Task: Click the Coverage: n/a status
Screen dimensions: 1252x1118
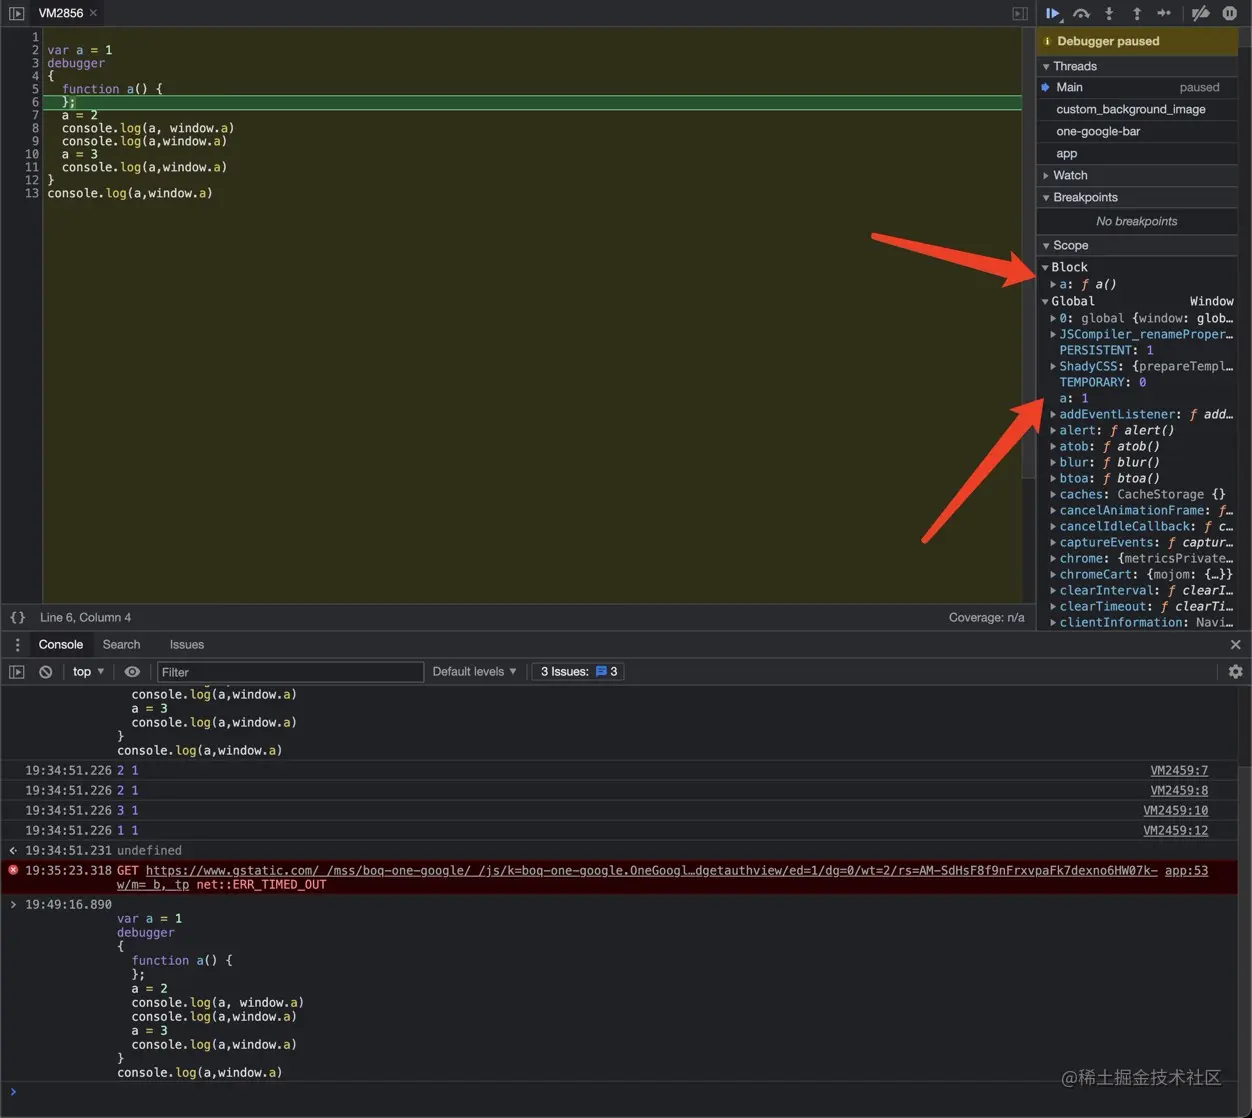Action: [x=986, y=617]
